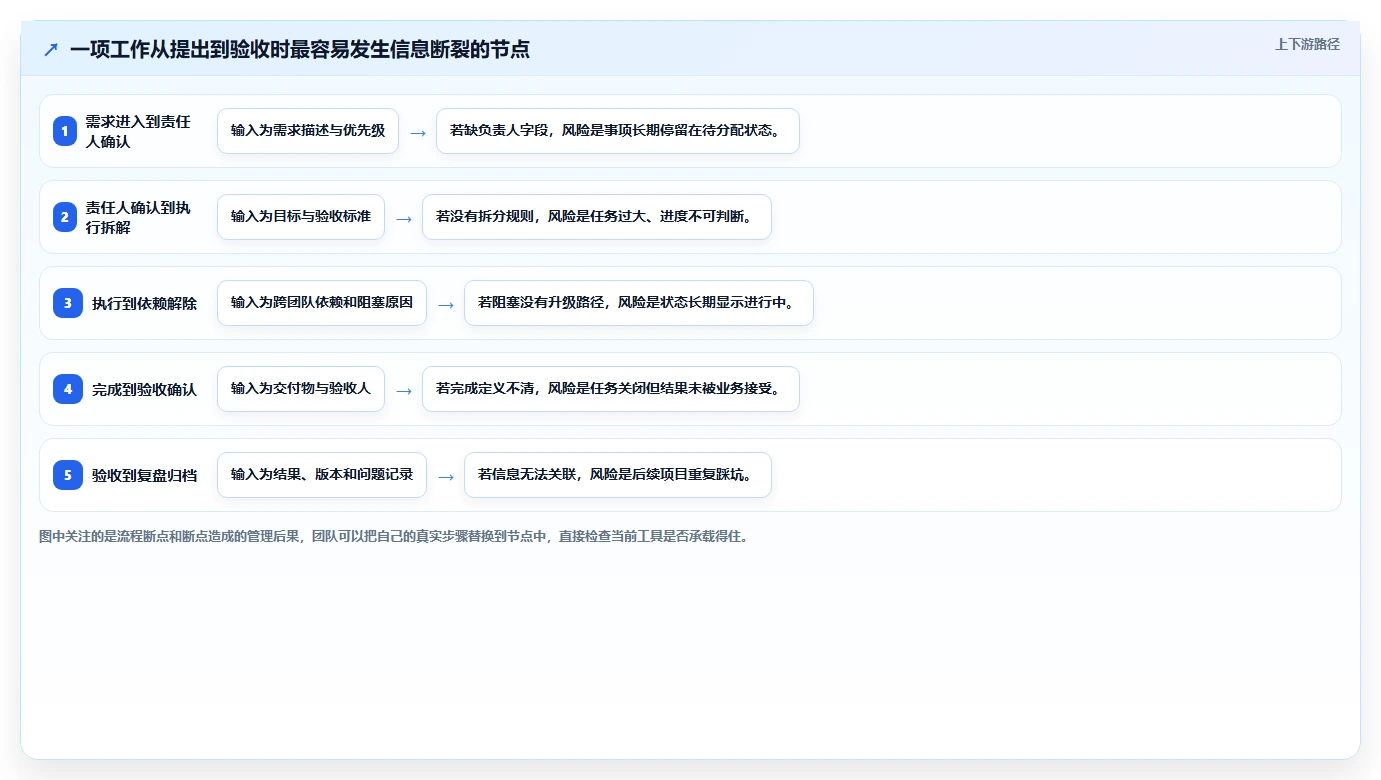Click the 上下游路径 label
1381x780 pixels.
(x=1307, y=44)
